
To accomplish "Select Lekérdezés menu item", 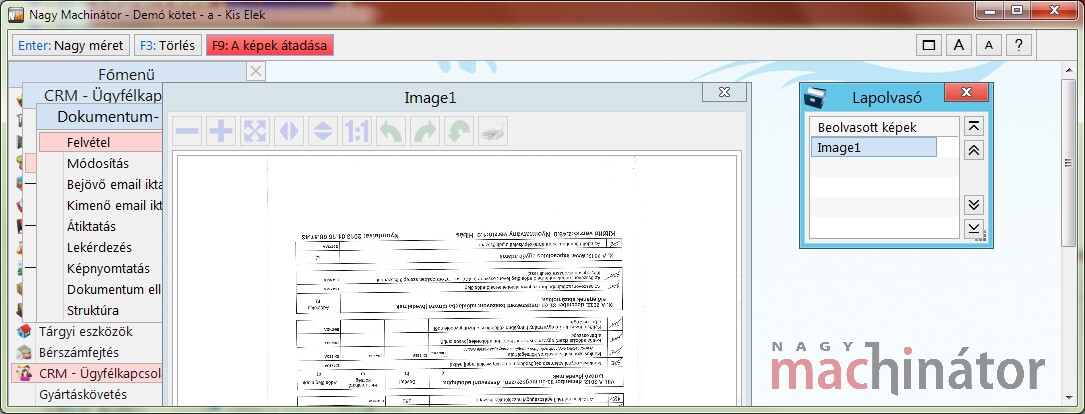I will click(x=100, y=247).
